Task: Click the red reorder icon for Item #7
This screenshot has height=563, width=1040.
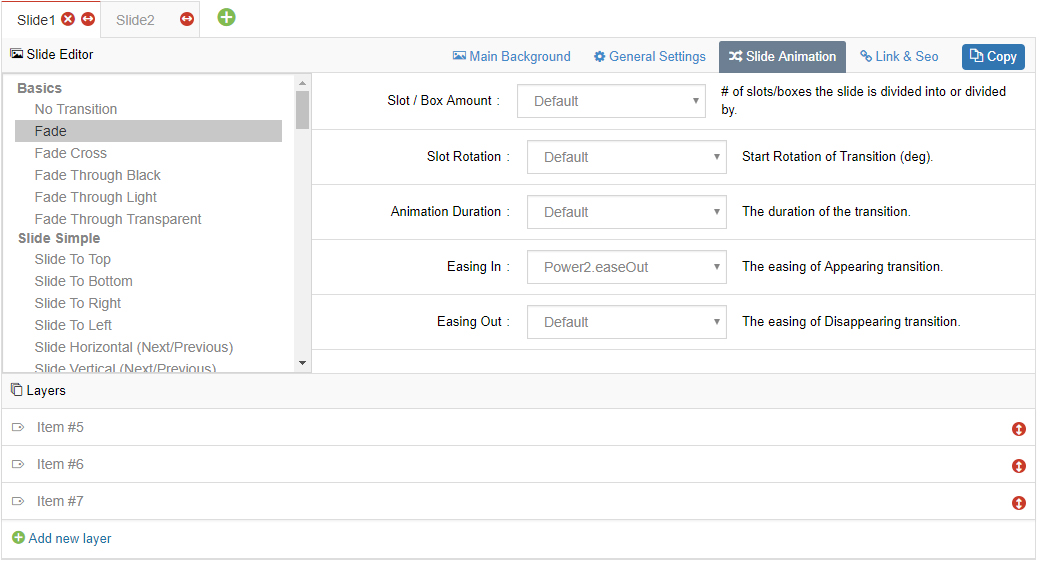Action: tap(1019, 503)
